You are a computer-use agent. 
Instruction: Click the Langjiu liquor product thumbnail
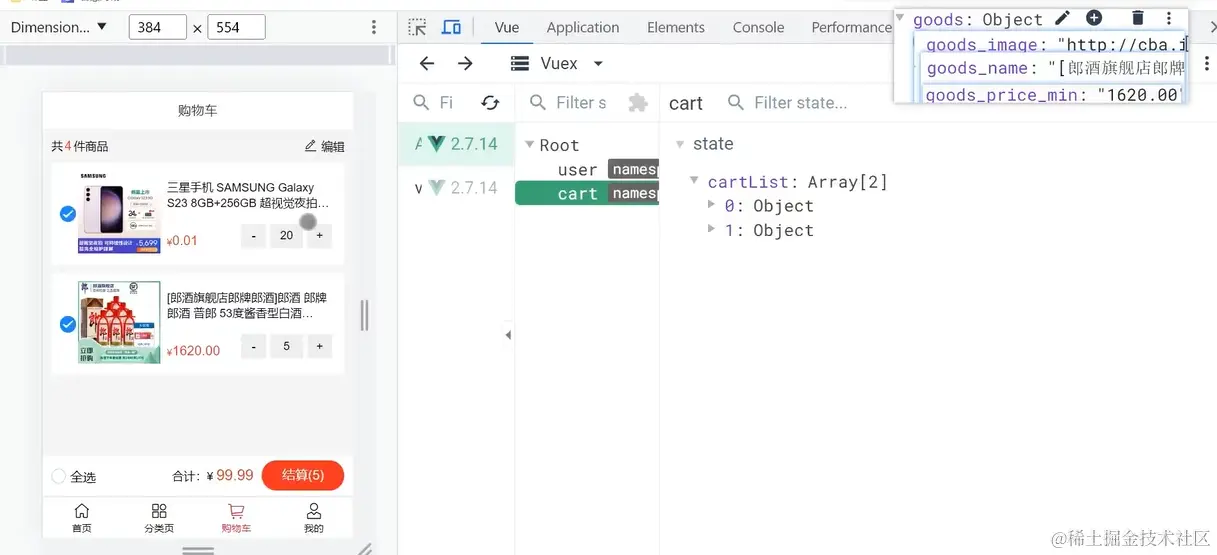coord(119,322)
